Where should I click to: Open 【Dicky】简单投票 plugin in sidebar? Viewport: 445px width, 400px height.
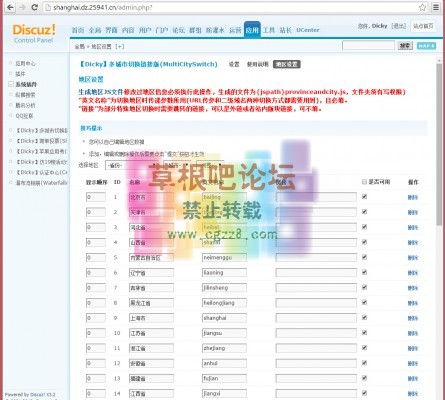[x=41, y=141]
